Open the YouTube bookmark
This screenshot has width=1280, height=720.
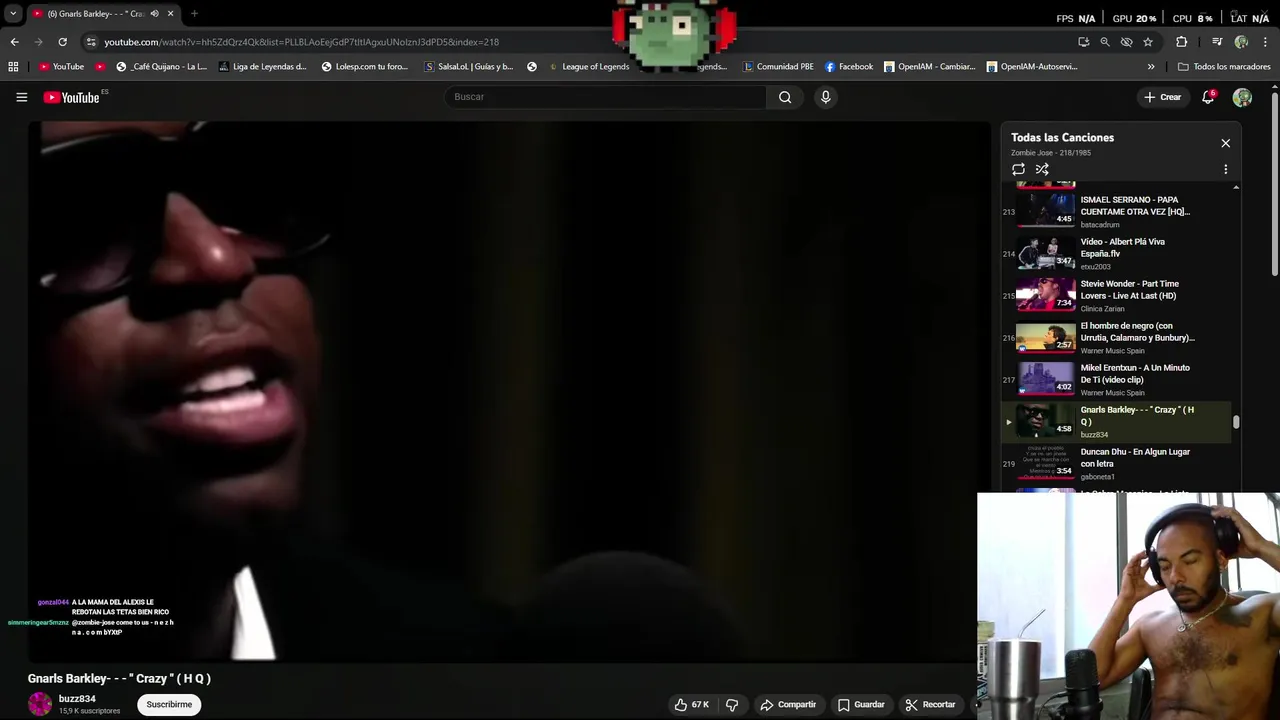(61, 67)
